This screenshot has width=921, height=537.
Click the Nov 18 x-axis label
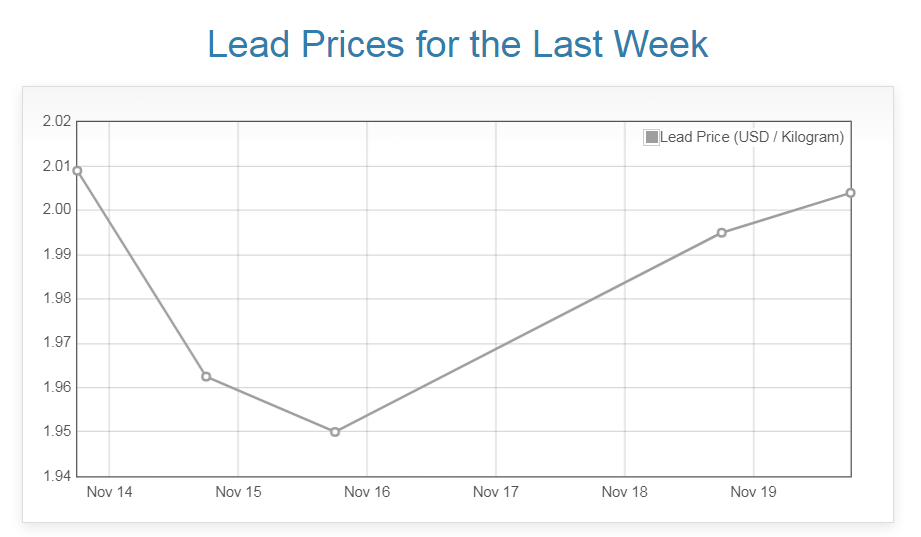point(625,492)
